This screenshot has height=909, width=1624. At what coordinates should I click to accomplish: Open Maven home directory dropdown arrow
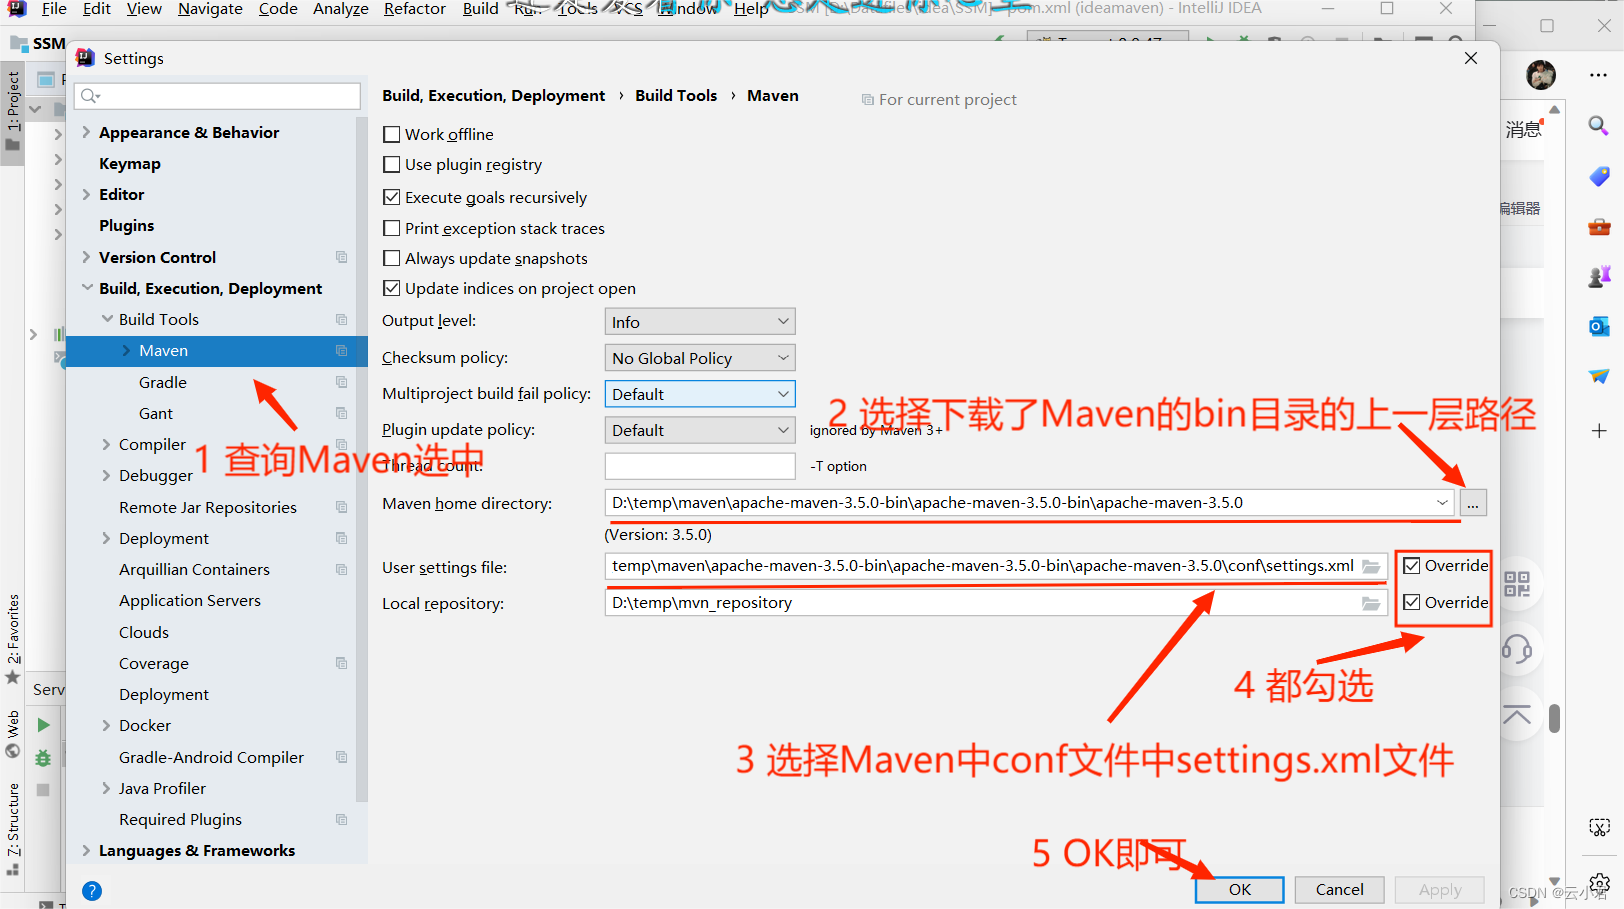click(1442, 503)
